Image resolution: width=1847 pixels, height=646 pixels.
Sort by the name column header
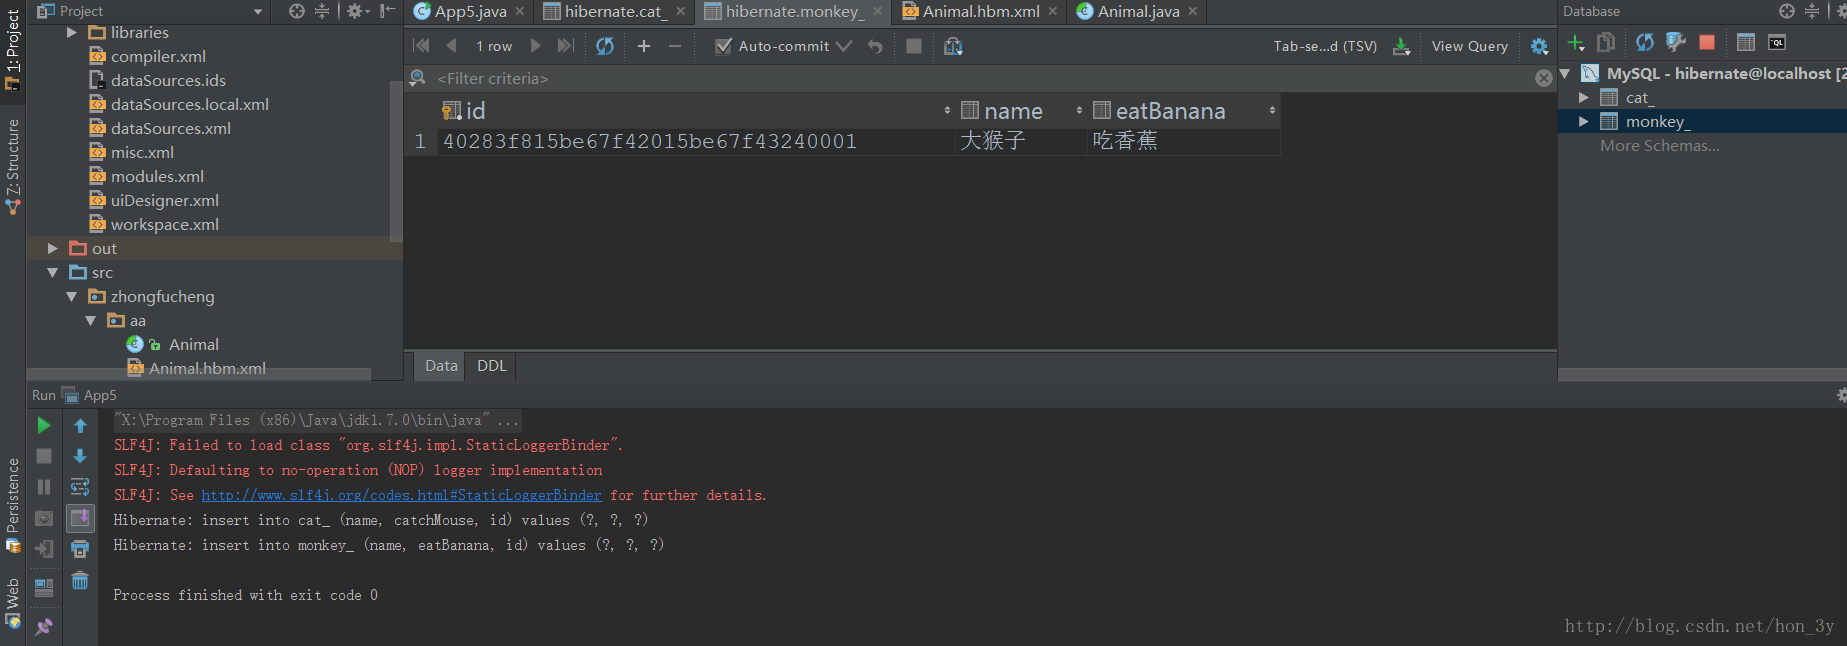[x=1021, y=111]
